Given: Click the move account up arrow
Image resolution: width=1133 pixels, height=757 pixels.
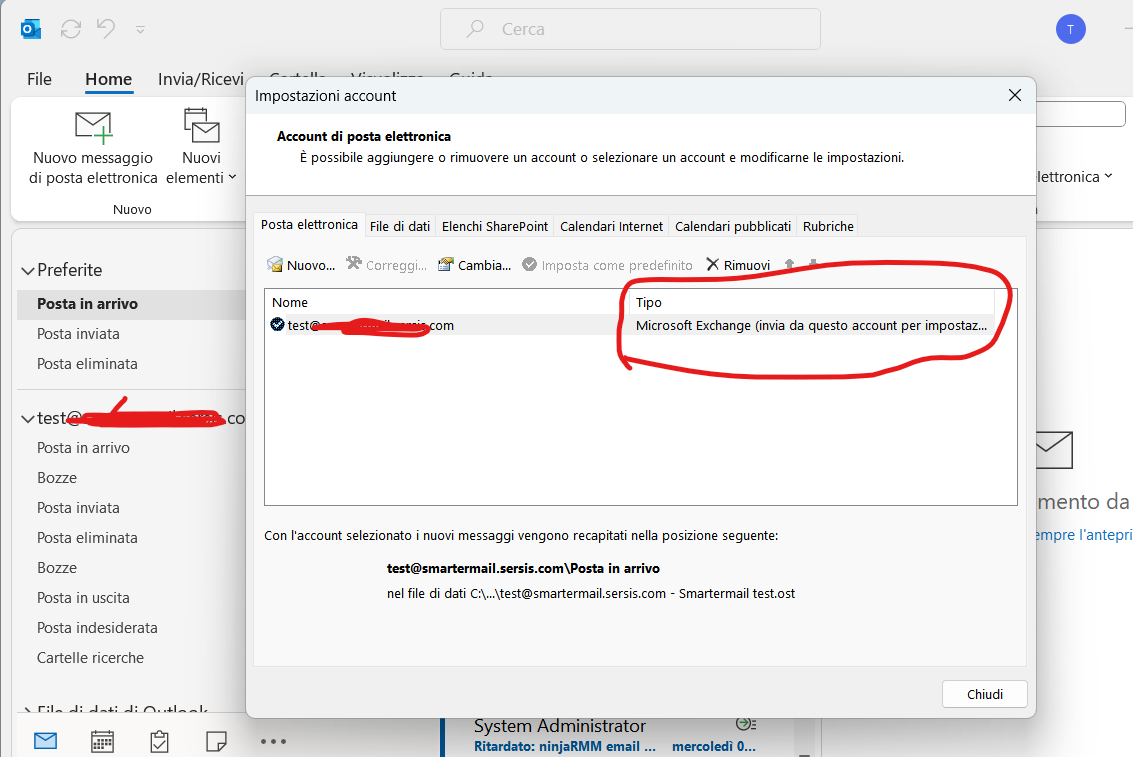Looking at the screenshot, I should [x=789, y=265].
